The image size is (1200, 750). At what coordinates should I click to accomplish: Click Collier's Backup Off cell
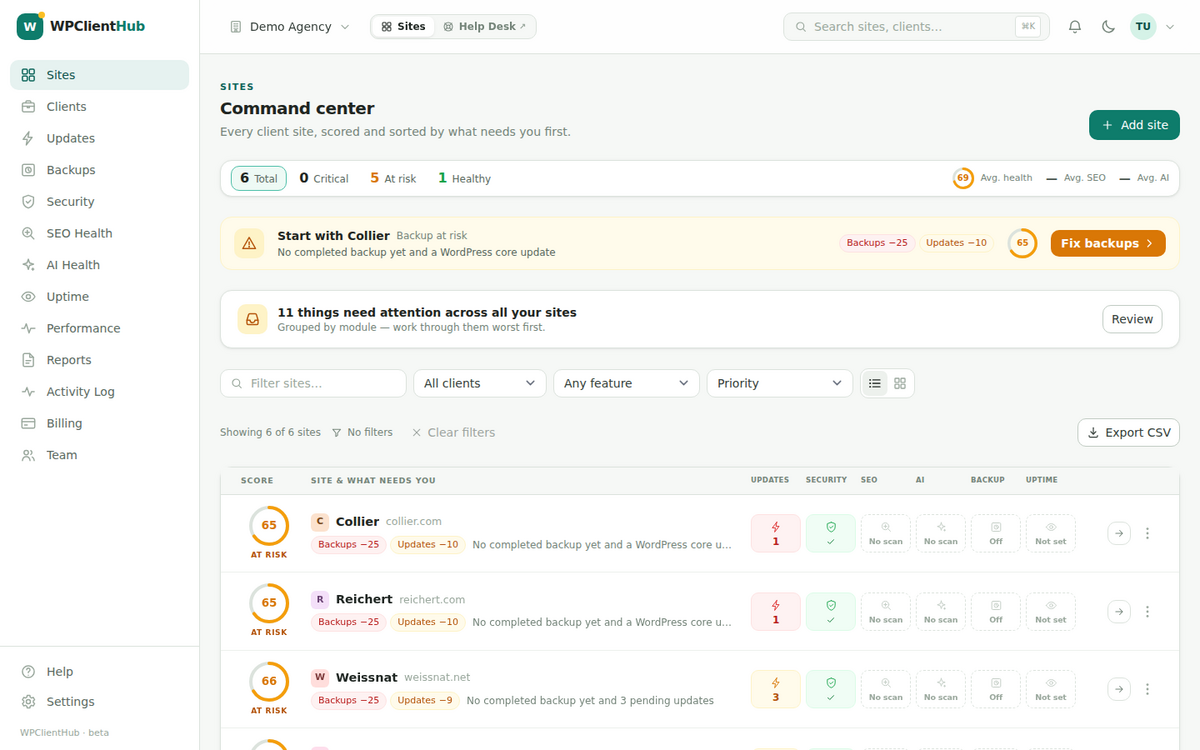(x=996, y=533)
